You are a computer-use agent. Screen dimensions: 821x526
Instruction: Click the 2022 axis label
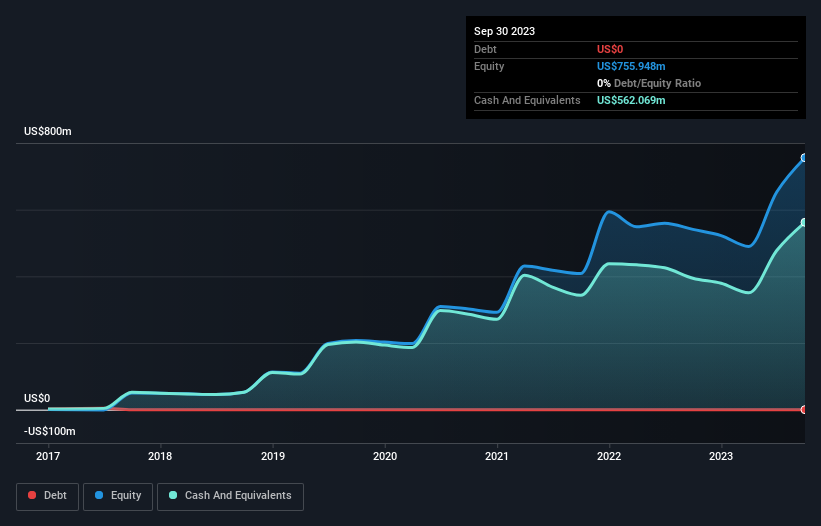[609, 456]
